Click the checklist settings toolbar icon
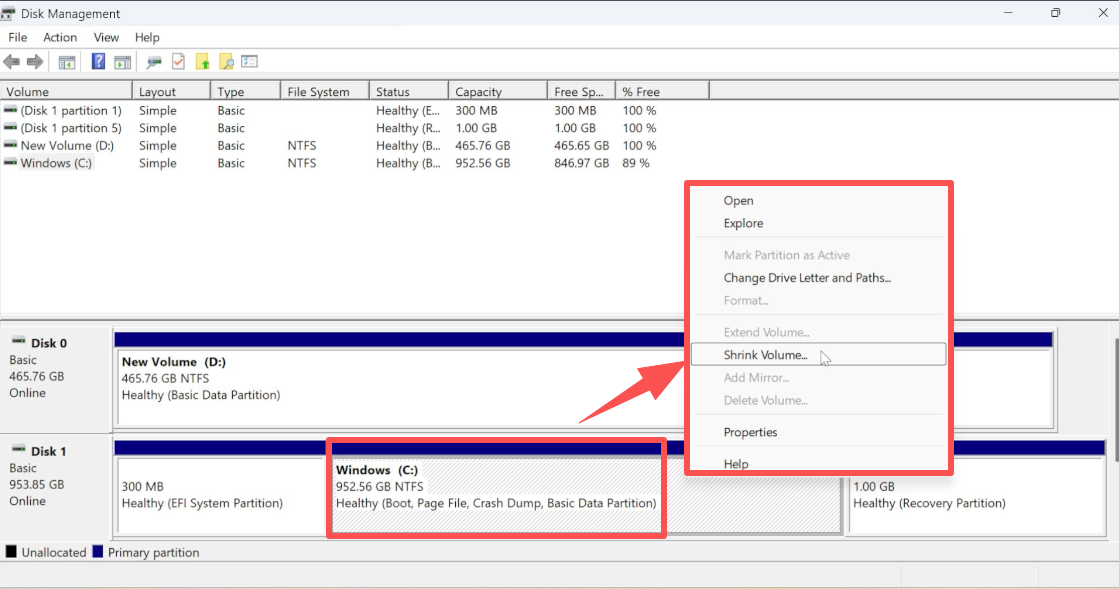The width and height of the screenshot is (1119, 589). 250,62
